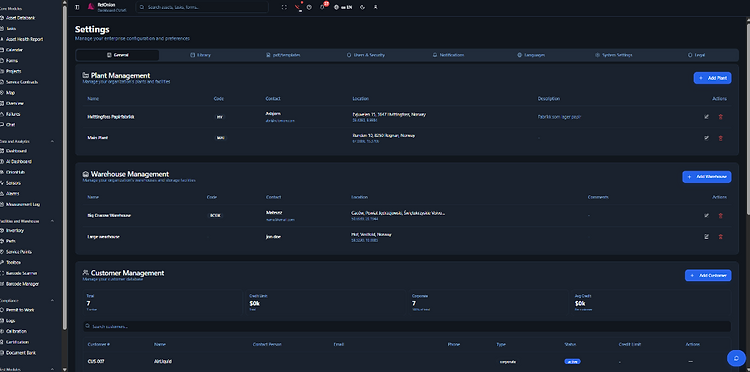The width and height of the screenshot is (750, 372).
Task: Delete the Hellingfoss plant row
Action: point(720,117)
